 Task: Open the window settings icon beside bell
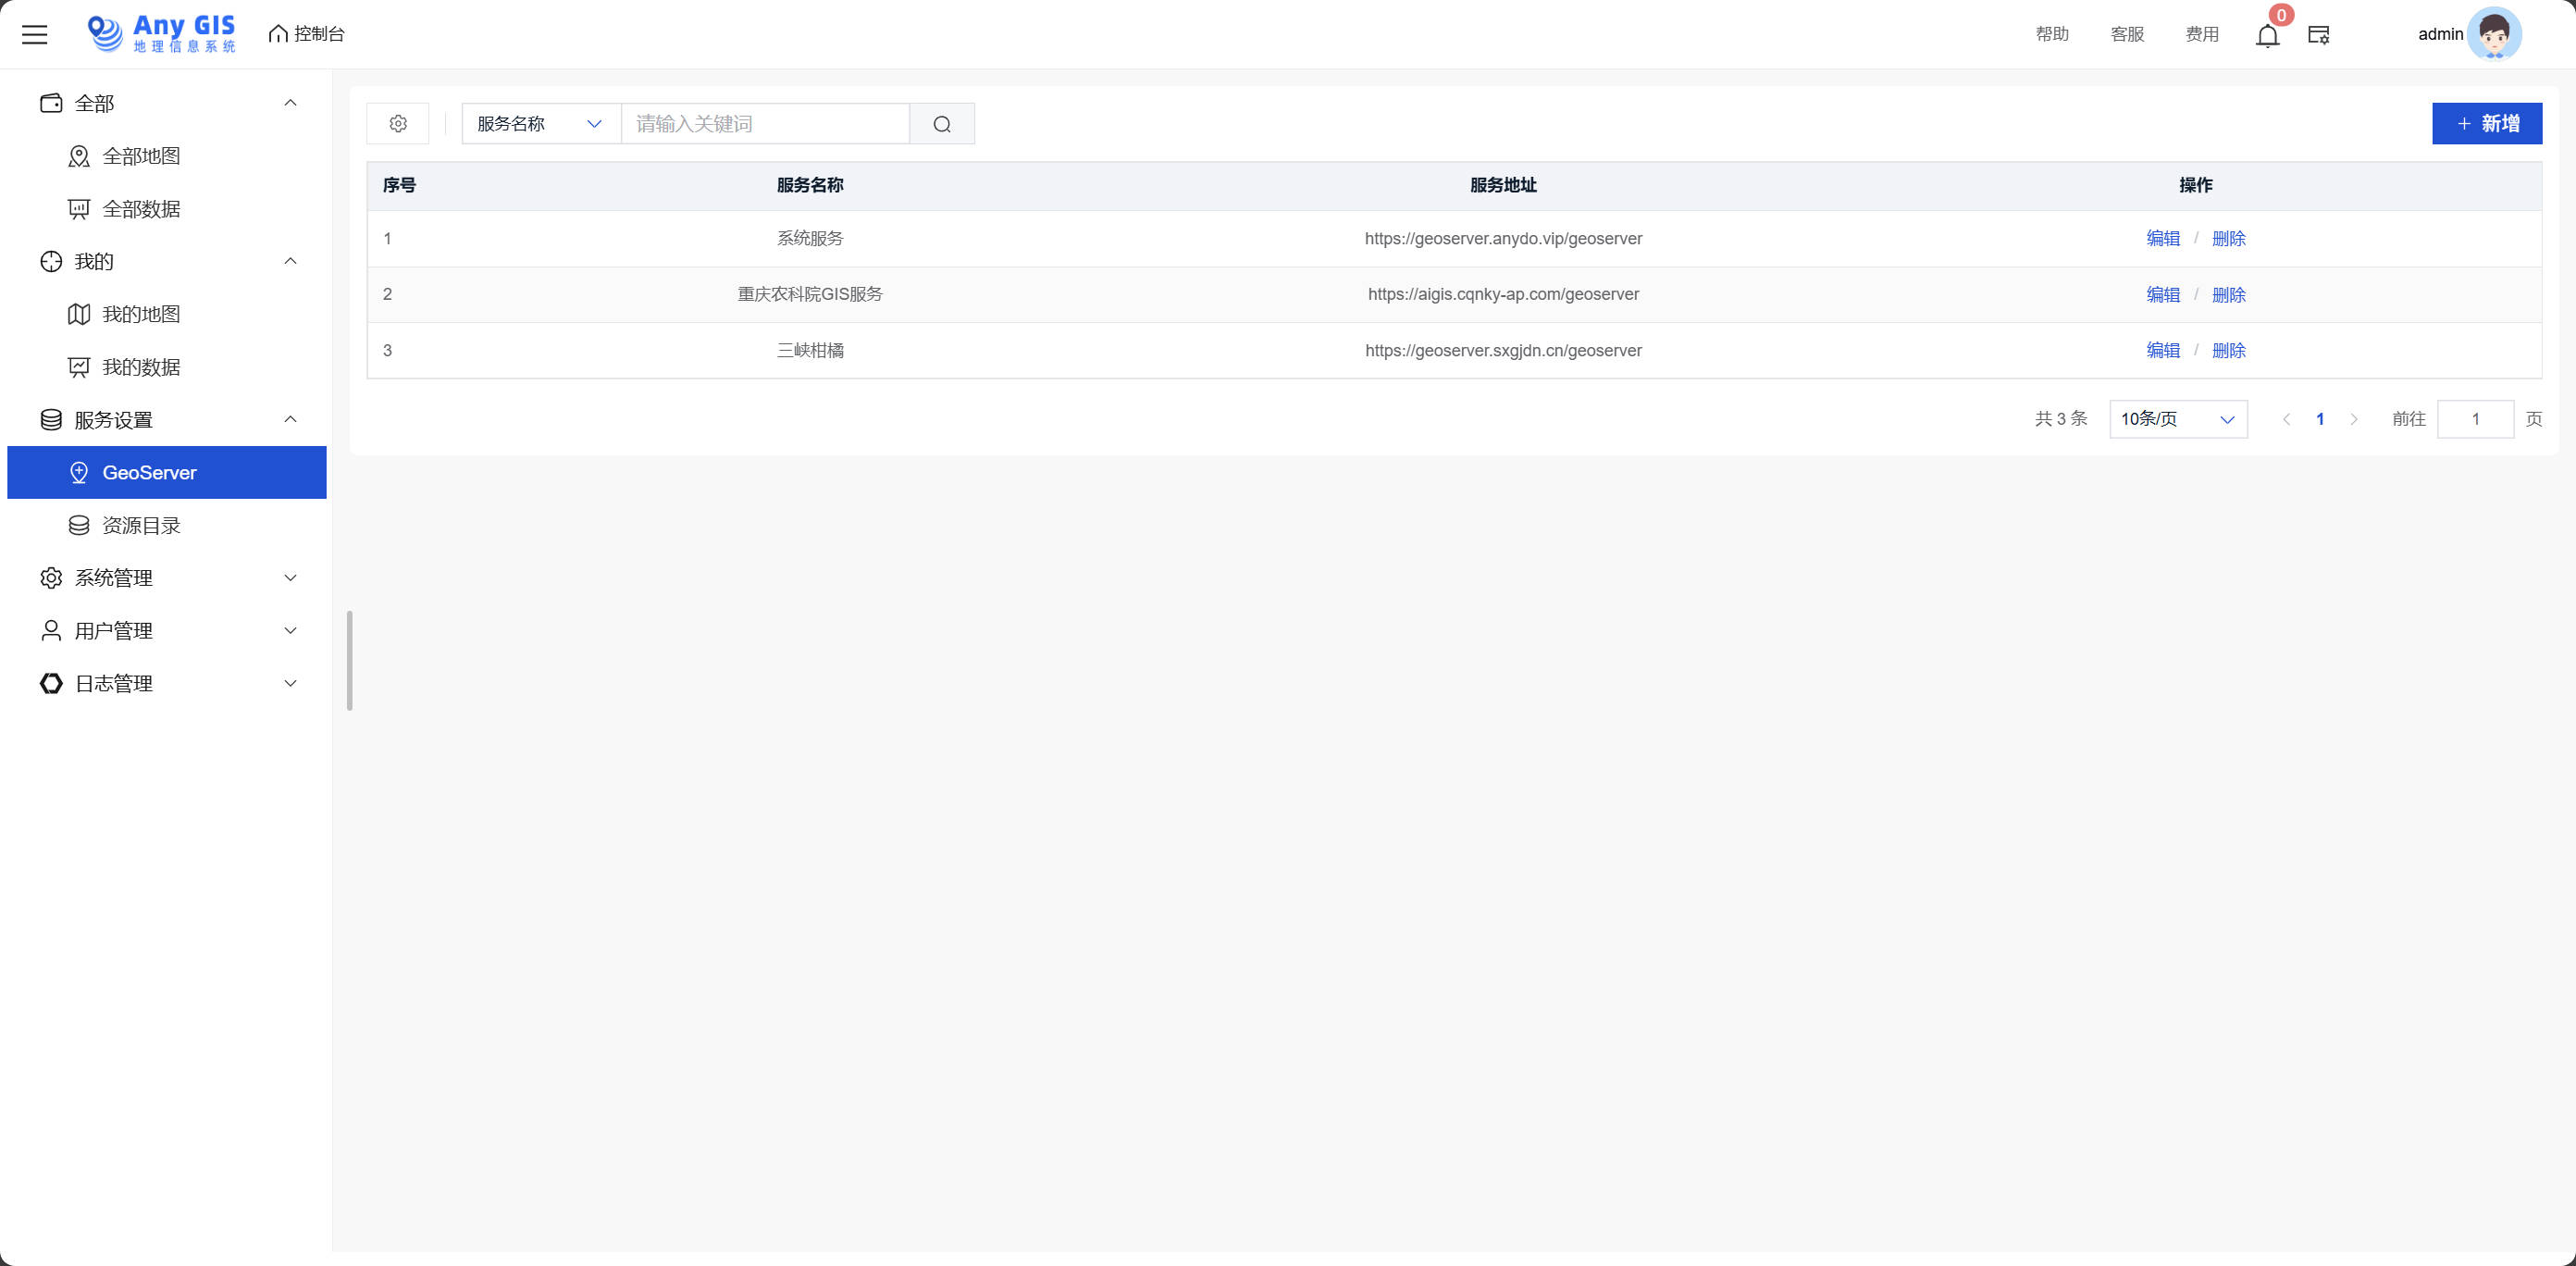(2318, 35)
